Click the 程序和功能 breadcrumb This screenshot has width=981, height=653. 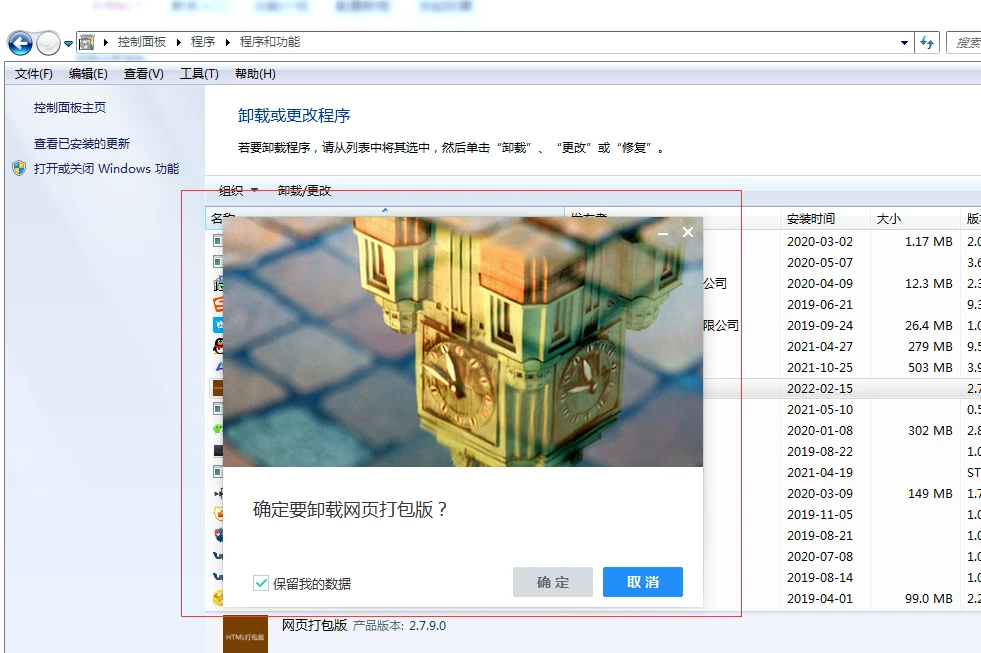tap(270, 42)
